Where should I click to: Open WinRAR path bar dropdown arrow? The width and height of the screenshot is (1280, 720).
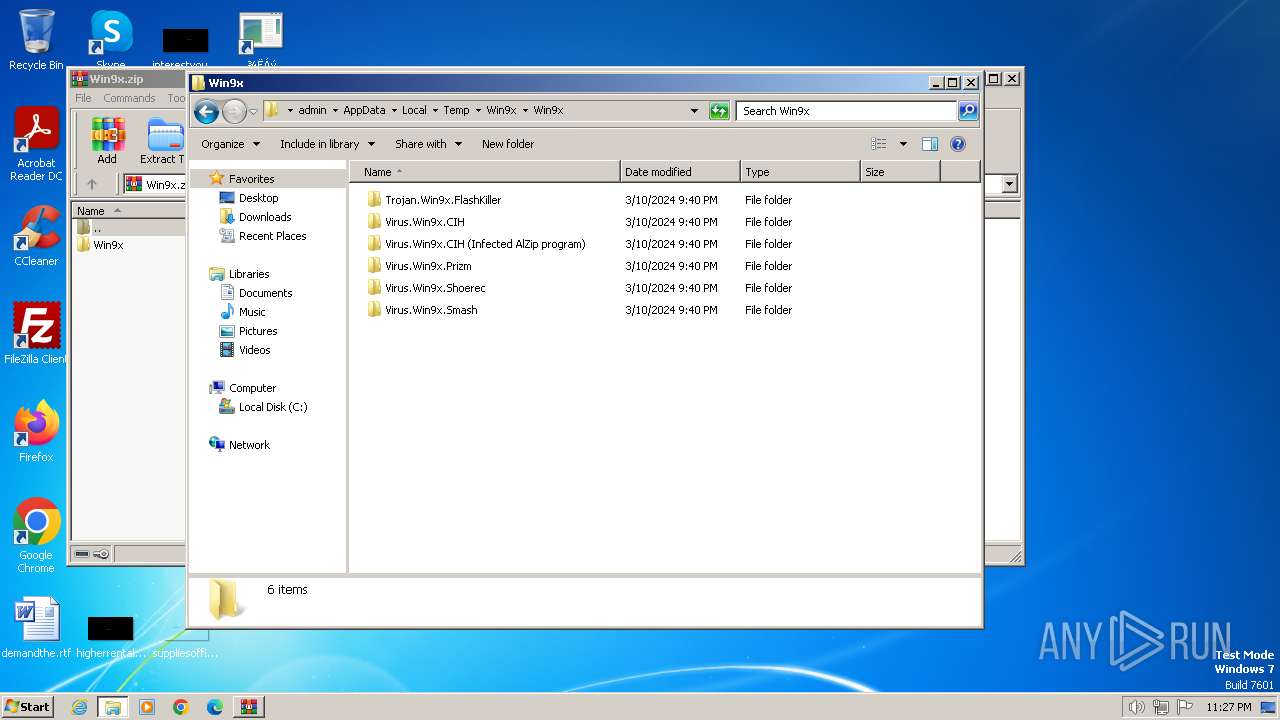[1009, 184]
